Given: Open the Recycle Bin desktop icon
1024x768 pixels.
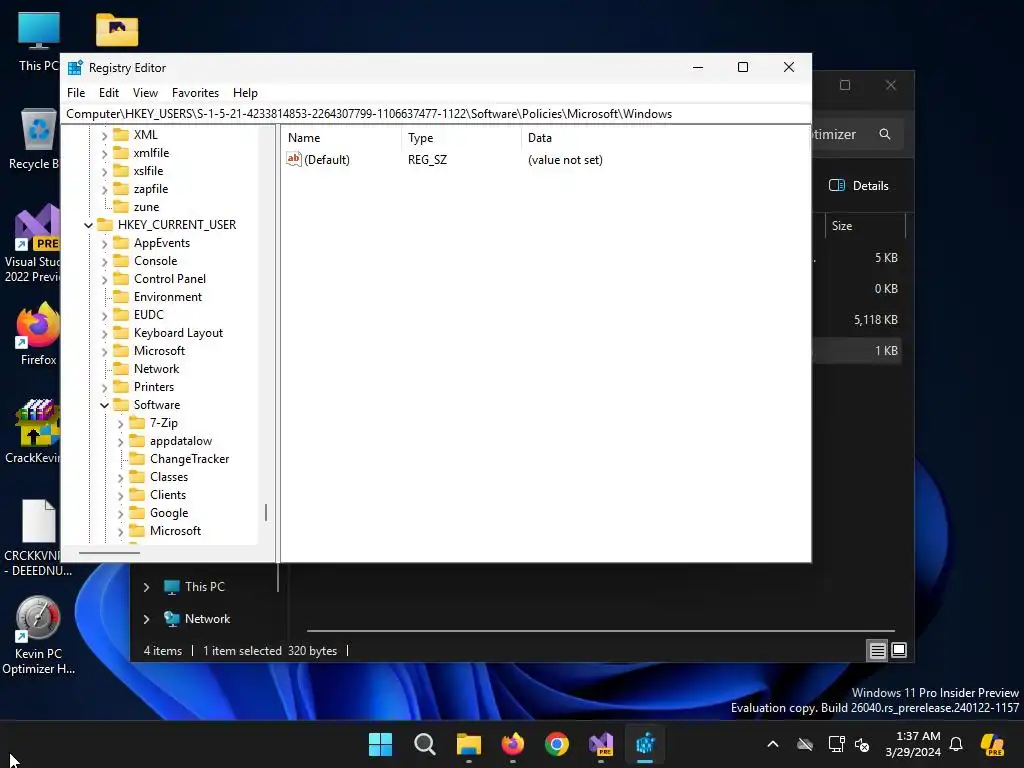Looking at the screenshot, I should (38, 139).
